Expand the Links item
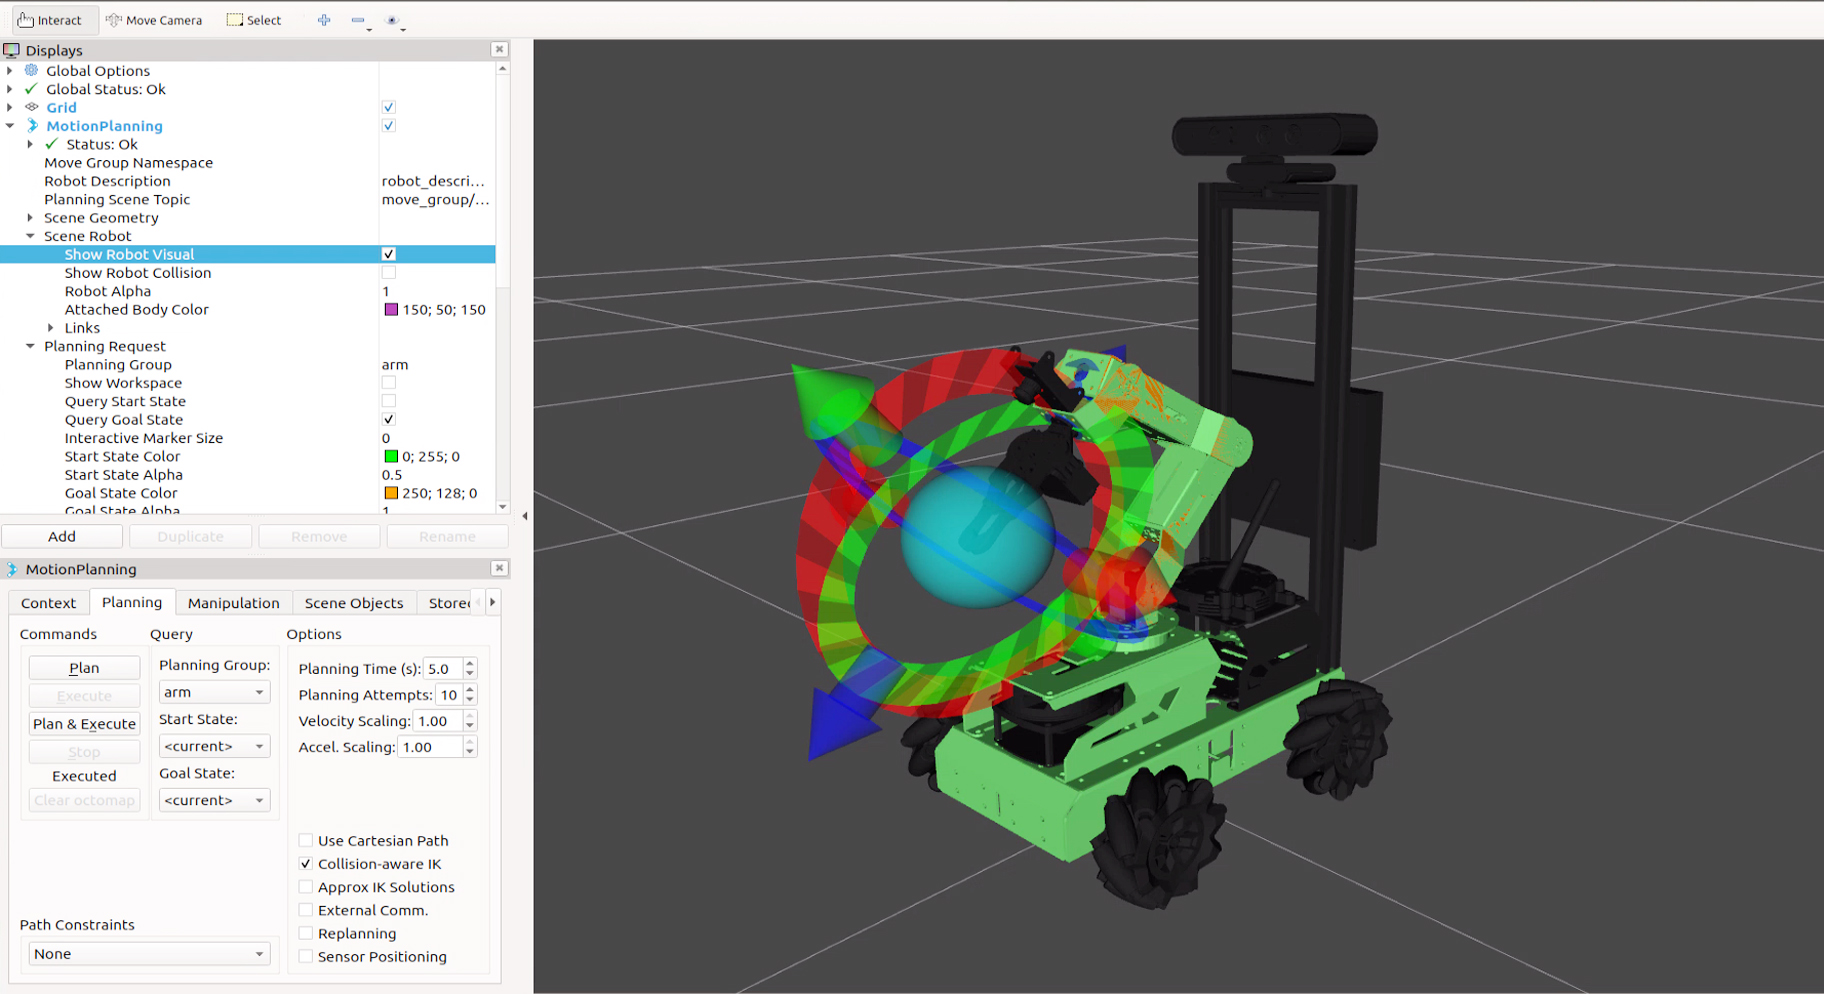 51,327
